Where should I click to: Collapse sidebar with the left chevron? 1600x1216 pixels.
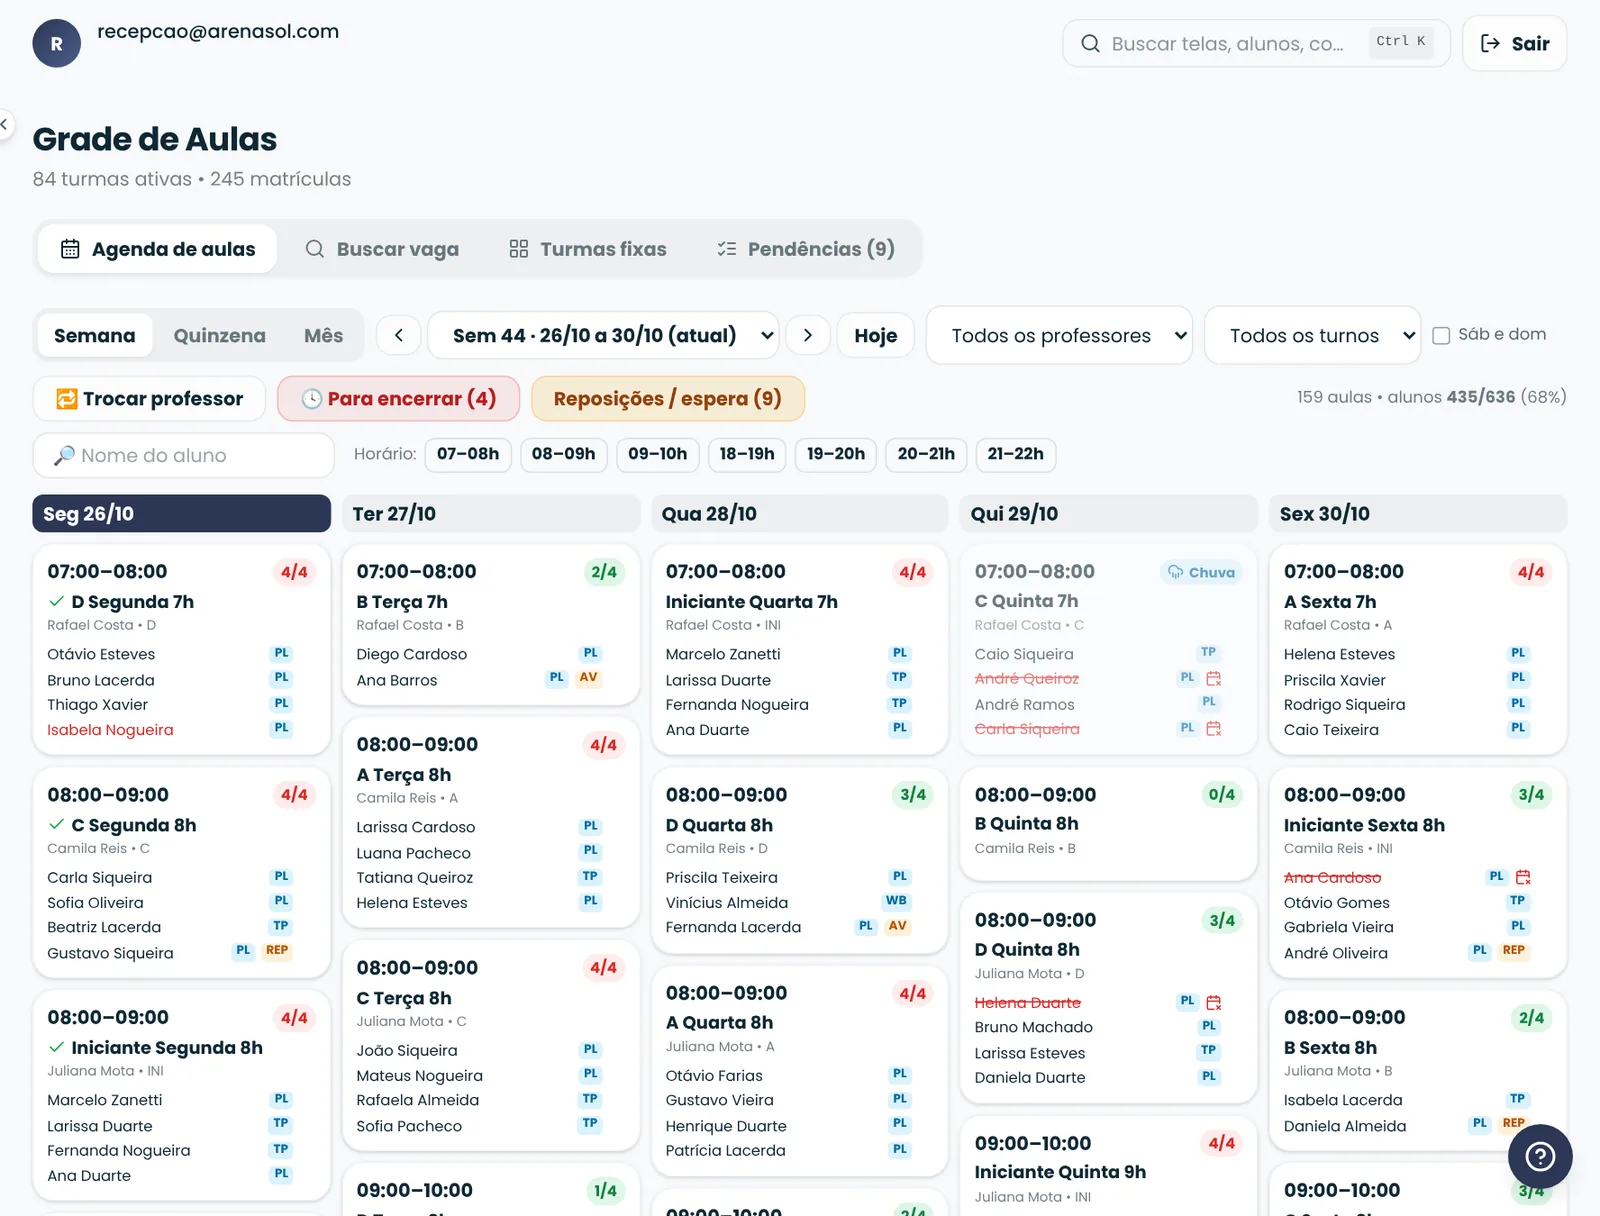point(4,125)
